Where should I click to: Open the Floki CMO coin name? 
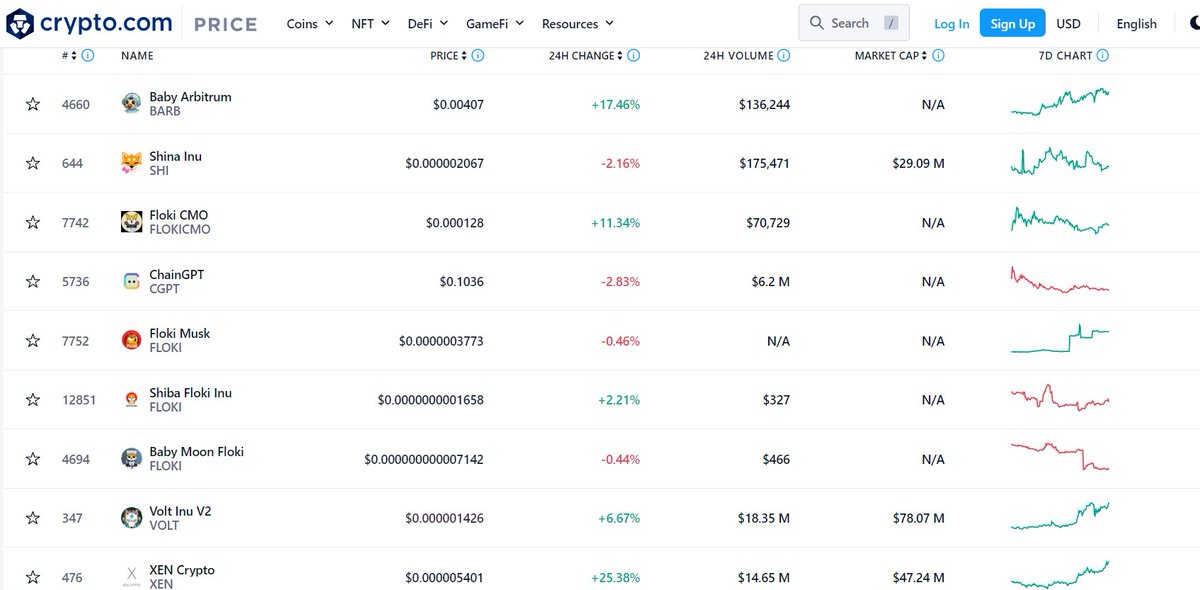pyautogui.click(x=179, y=215)
